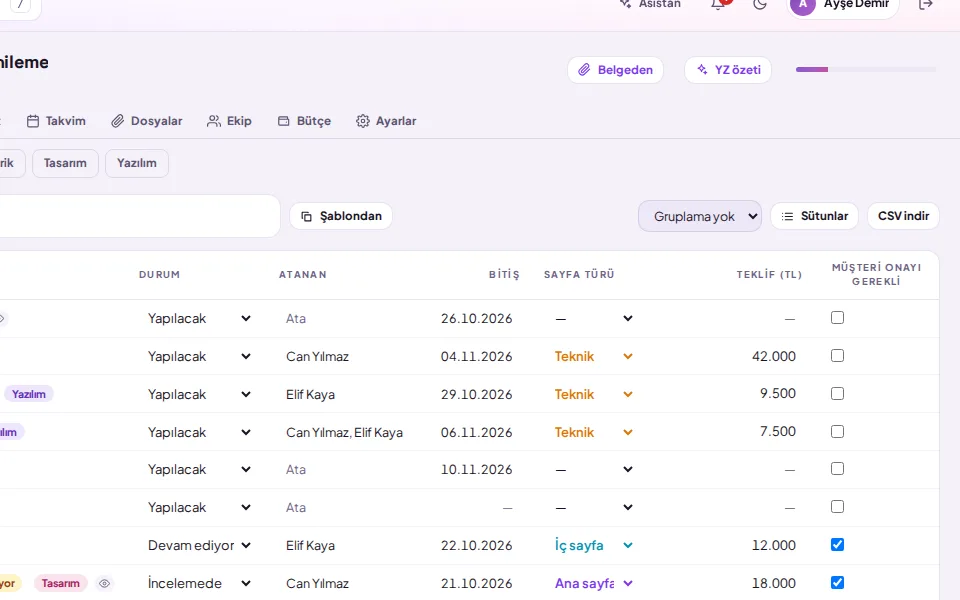Click the 22.10.2026 due date
This screenshot has width=960, height=600.
[x=476, y=546]
